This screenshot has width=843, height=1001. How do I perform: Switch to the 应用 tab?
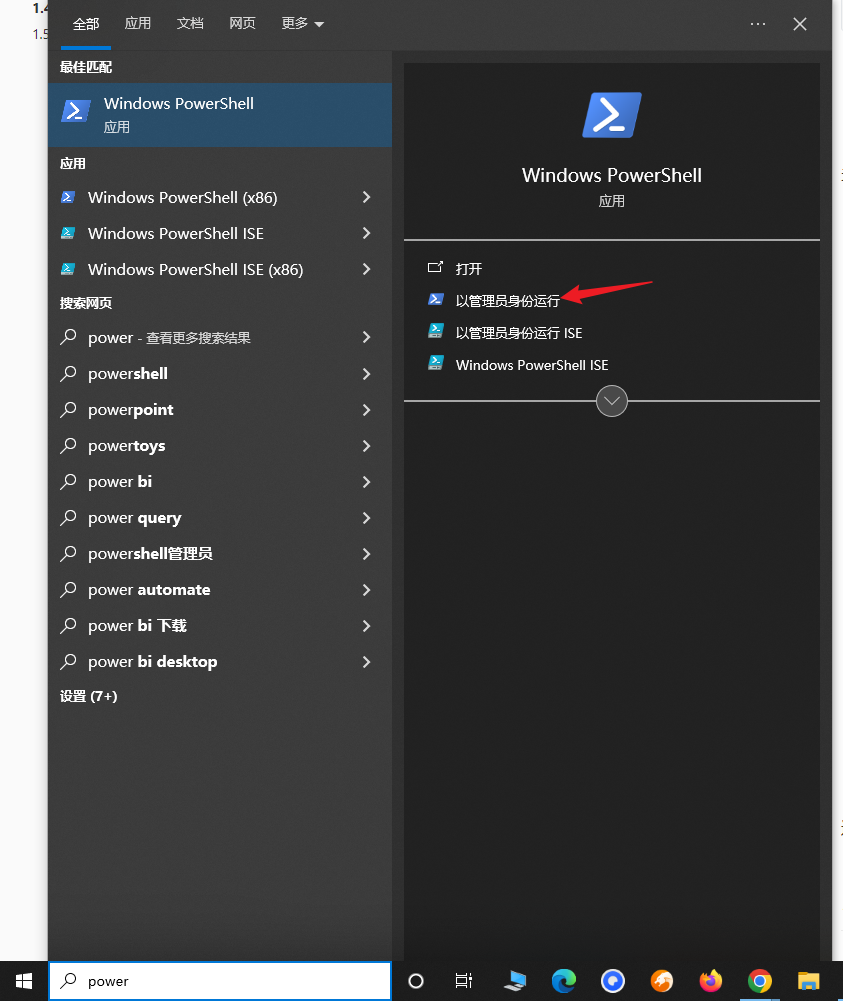[x=138, y=24]
